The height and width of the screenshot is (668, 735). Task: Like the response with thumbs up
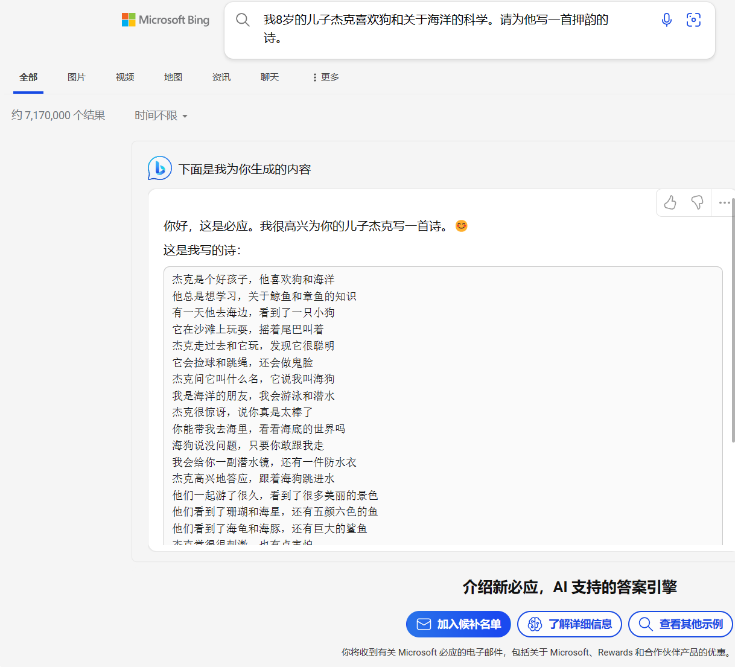(x=670, y=202)
